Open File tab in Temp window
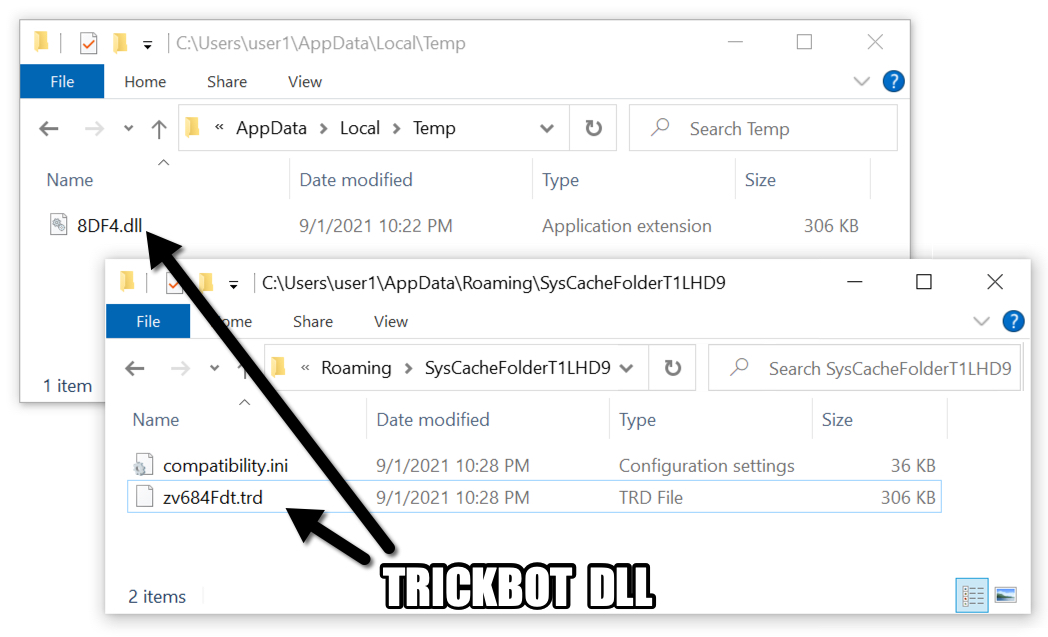1048x637 pixels. click(62, 82)
